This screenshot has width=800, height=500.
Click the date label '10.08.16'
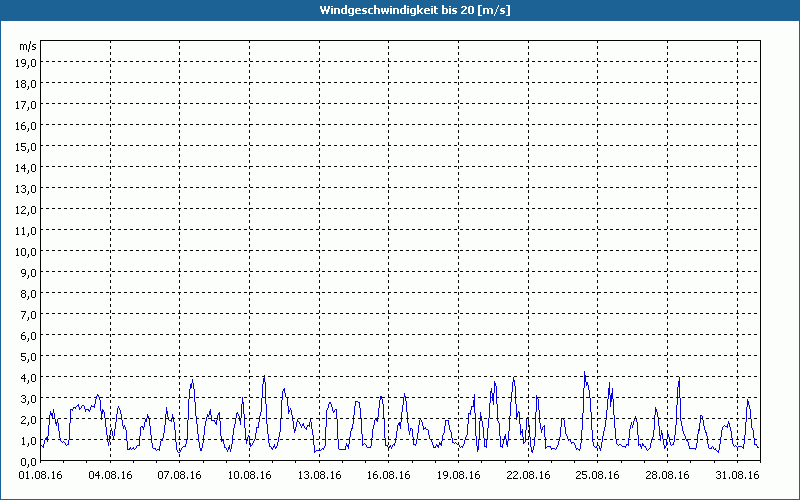(249, 475)
